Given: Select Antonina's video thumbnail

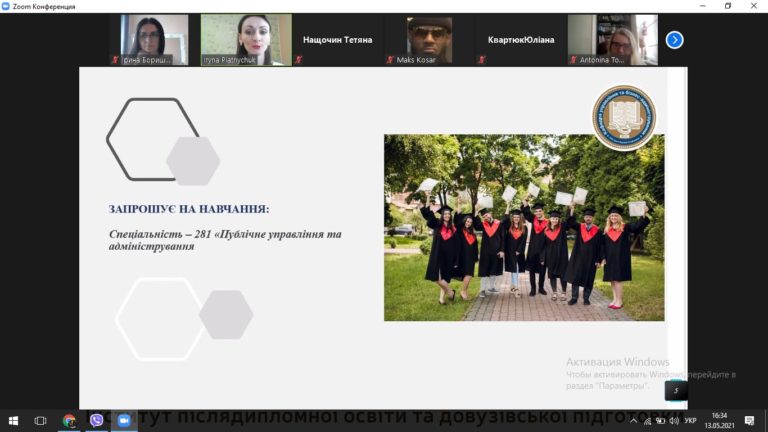Looking at the screenshot, I should pos(612,40).
